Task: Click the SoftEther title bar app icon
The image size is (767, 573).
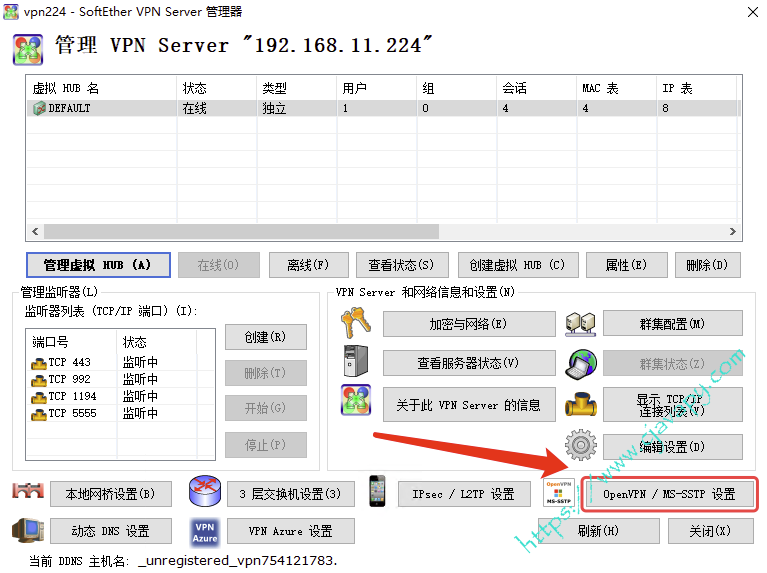Action: pyautogui.click(x=11, y=11)
